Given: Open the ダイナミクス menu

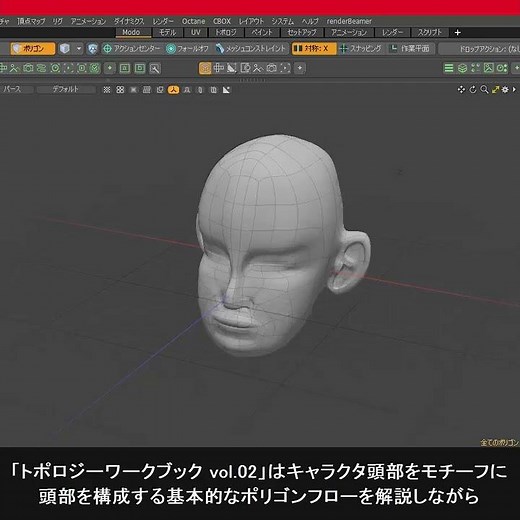Looking at the screenshot, I should pyautogui.click(x=129, y=21).
